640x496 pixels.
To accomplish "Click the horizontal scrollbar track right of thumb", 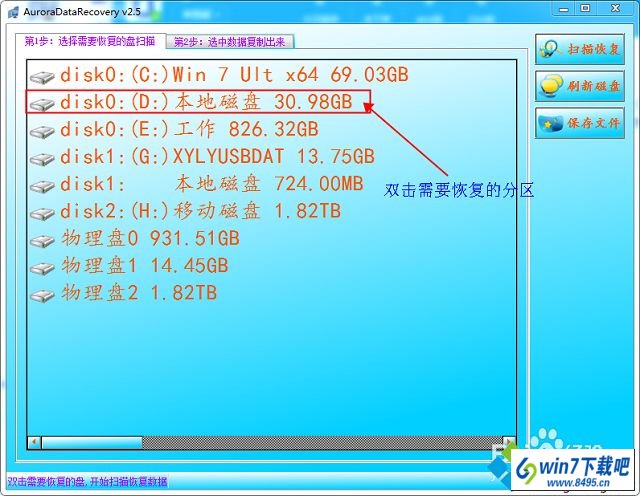I will 322,443.
